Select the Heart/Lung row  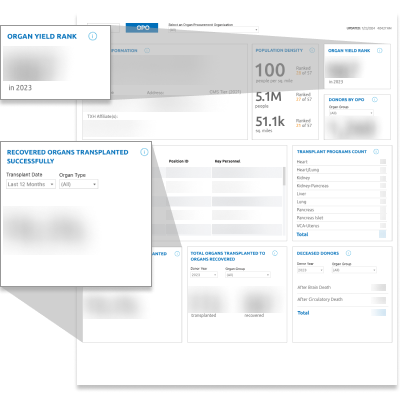(x=341, y=170)
